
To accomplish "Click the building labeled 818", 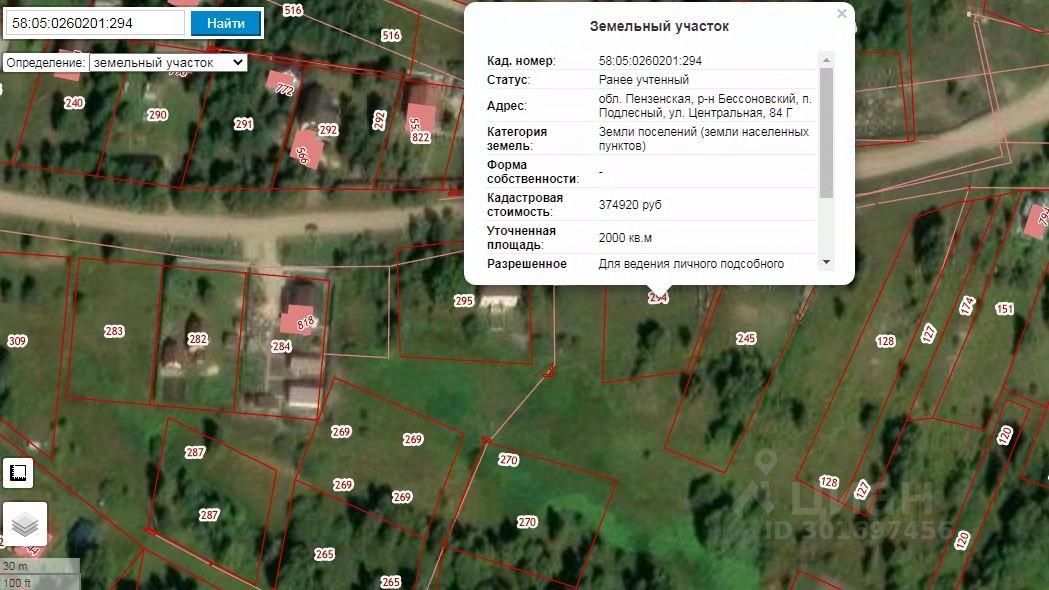I will [298, 320].
